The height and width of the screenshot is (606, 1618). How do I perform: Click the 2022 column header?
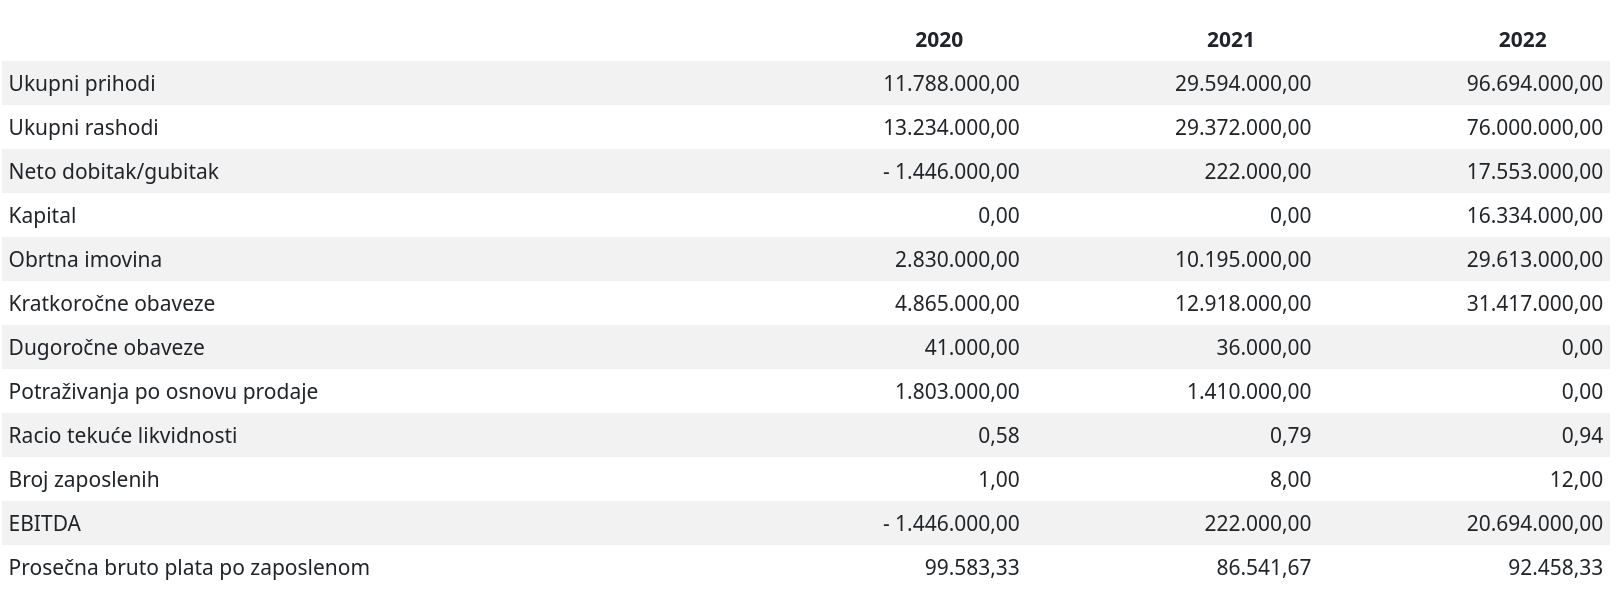[x=1522, y=40]
